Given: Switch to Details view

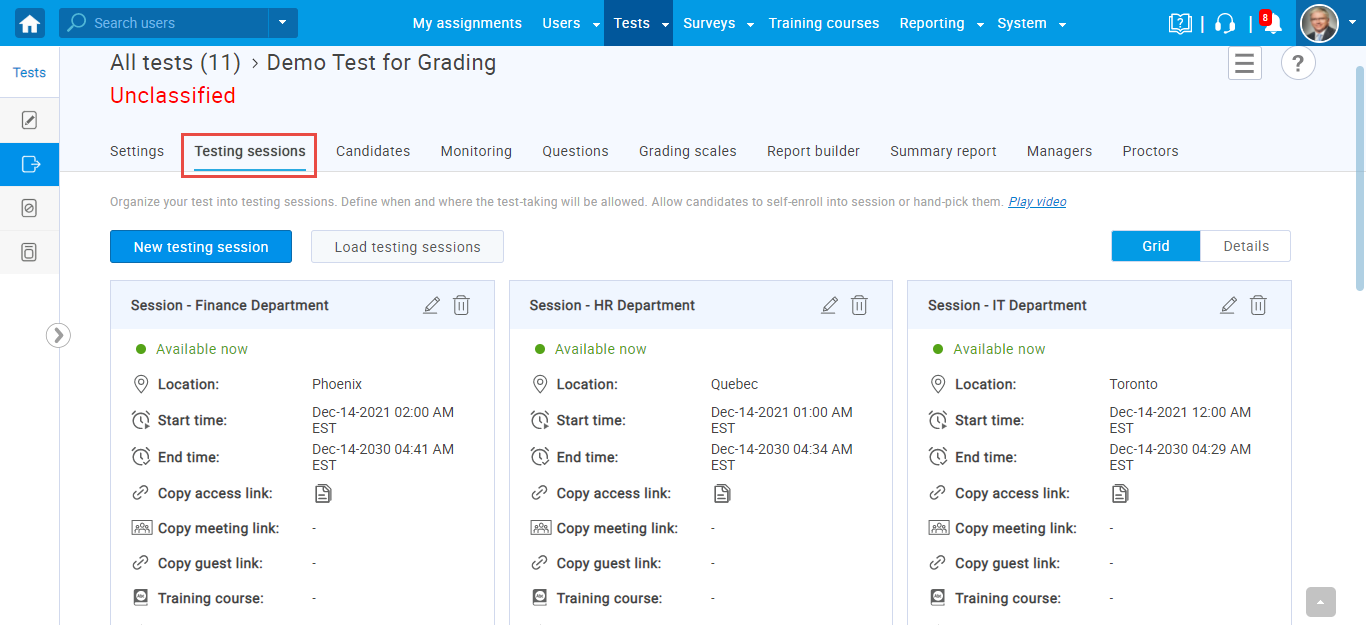Looking at the screenshot, I should (1245, 246).
